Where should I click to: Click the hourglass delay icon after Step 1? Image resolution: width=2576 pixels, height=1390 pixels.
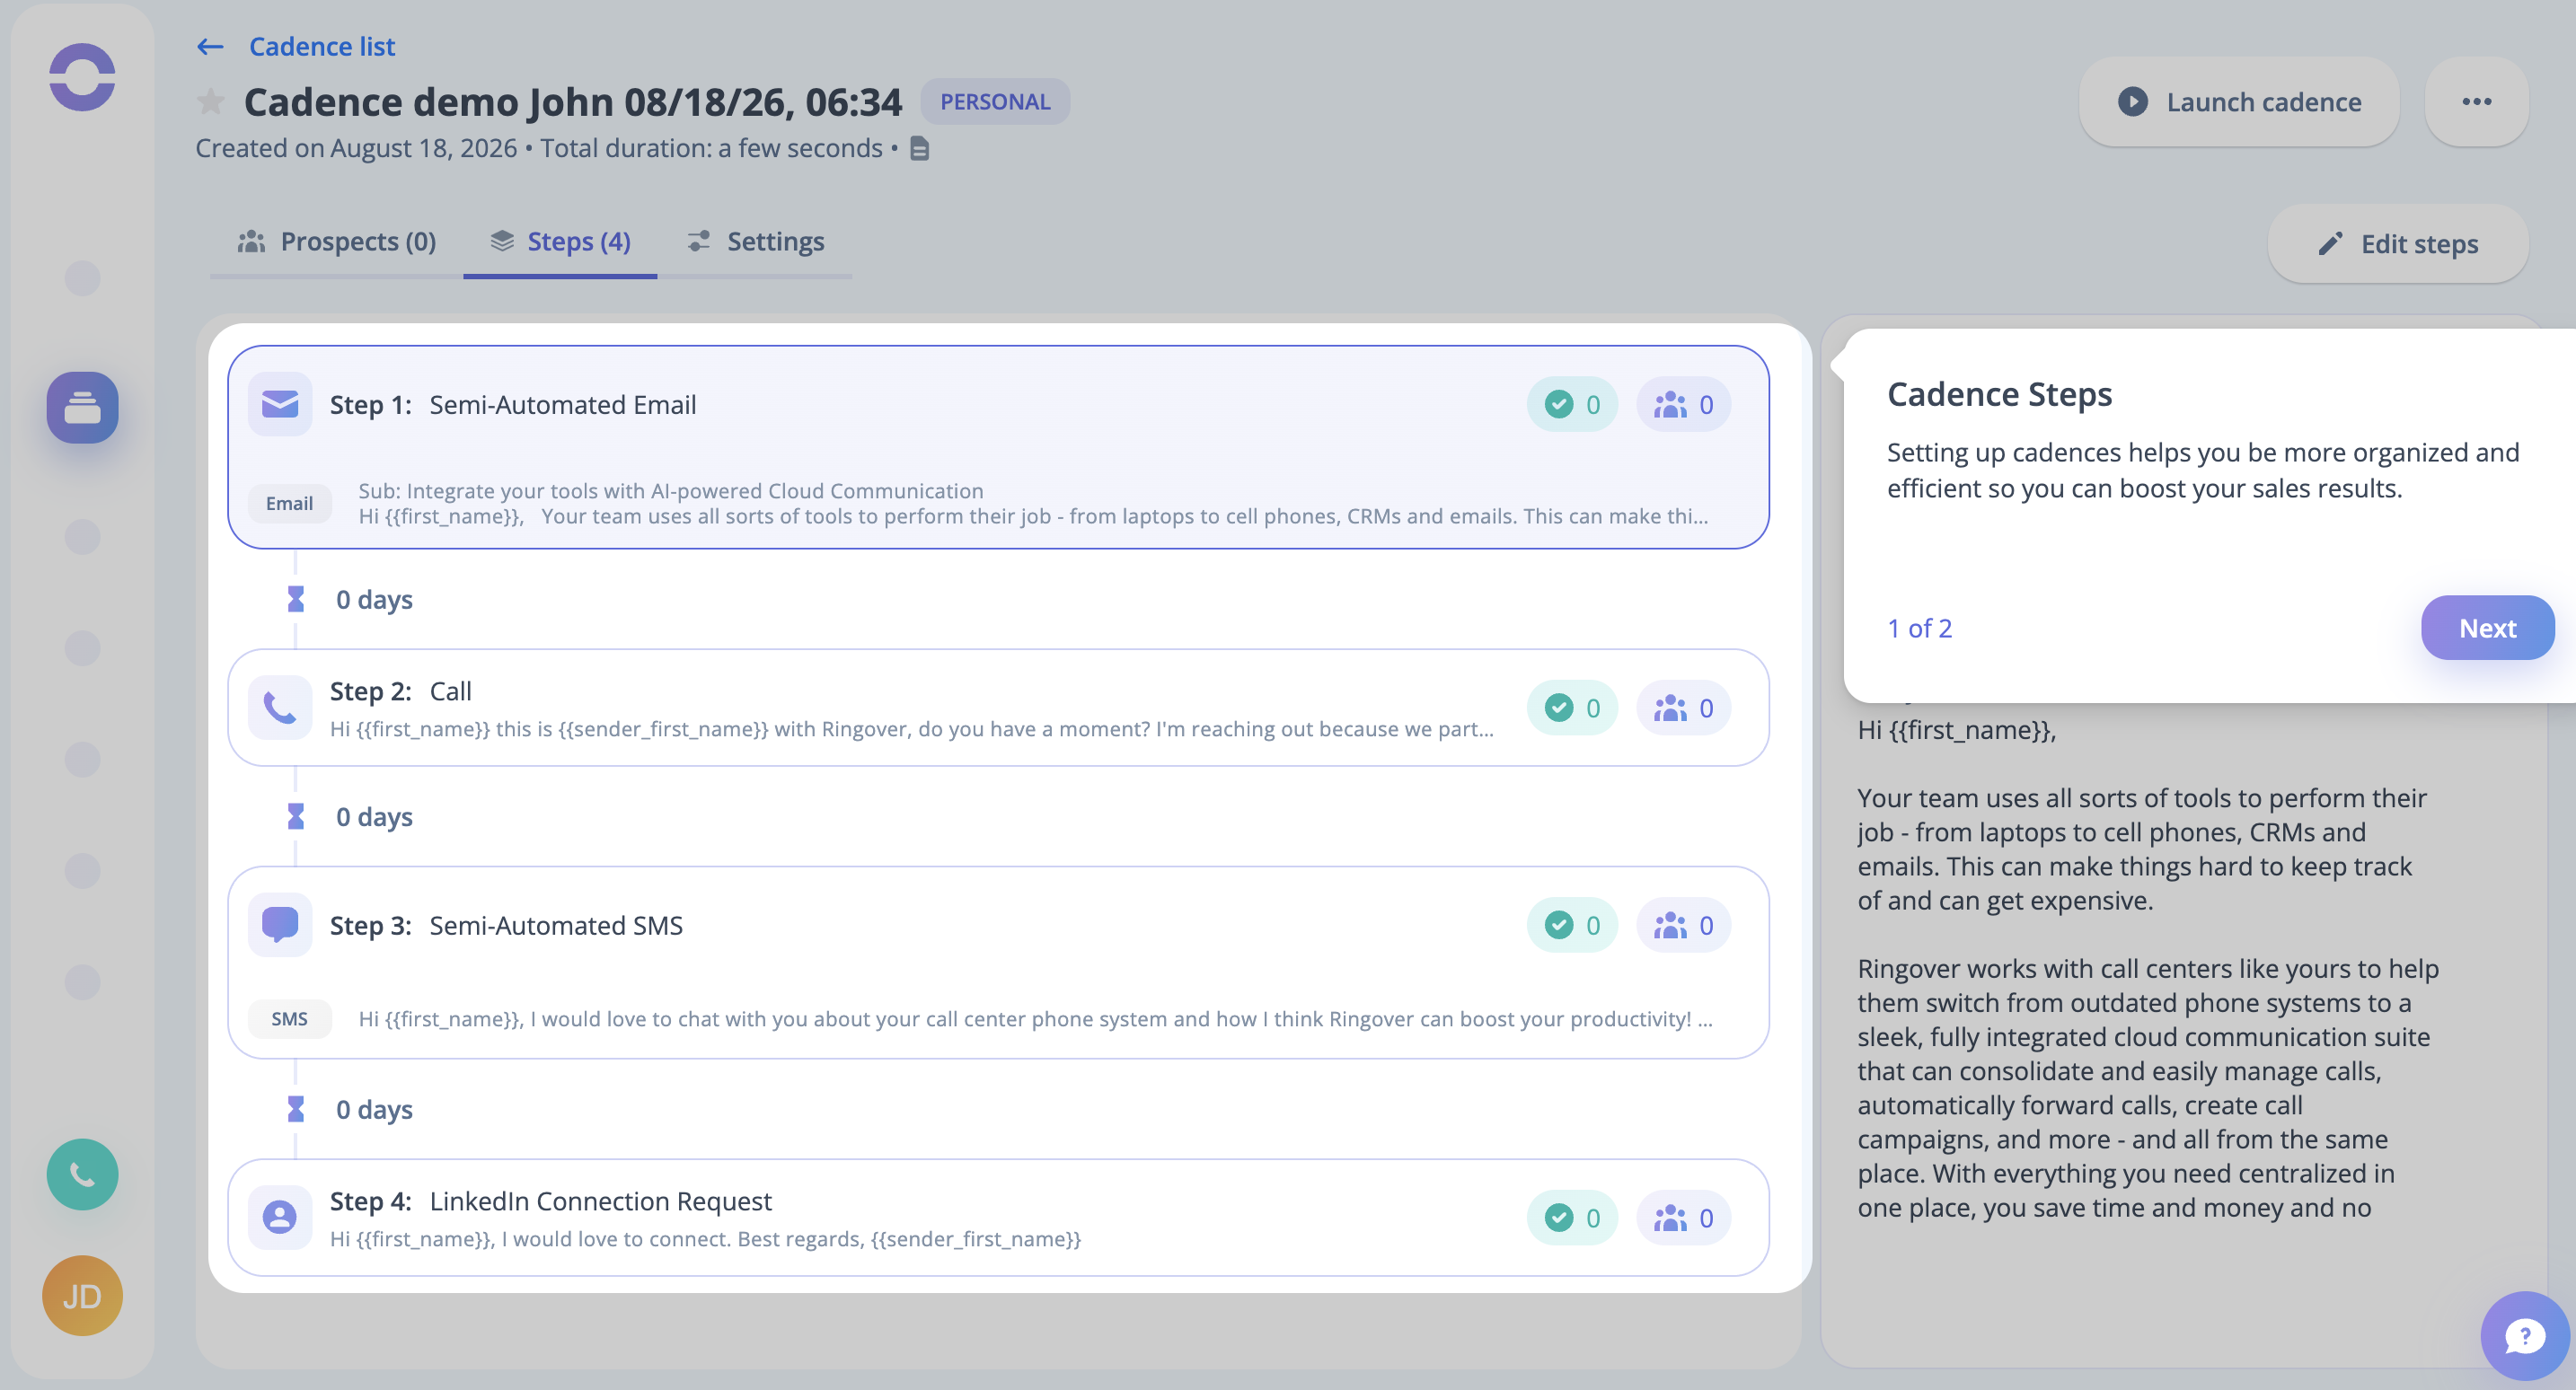pos(296,599)
